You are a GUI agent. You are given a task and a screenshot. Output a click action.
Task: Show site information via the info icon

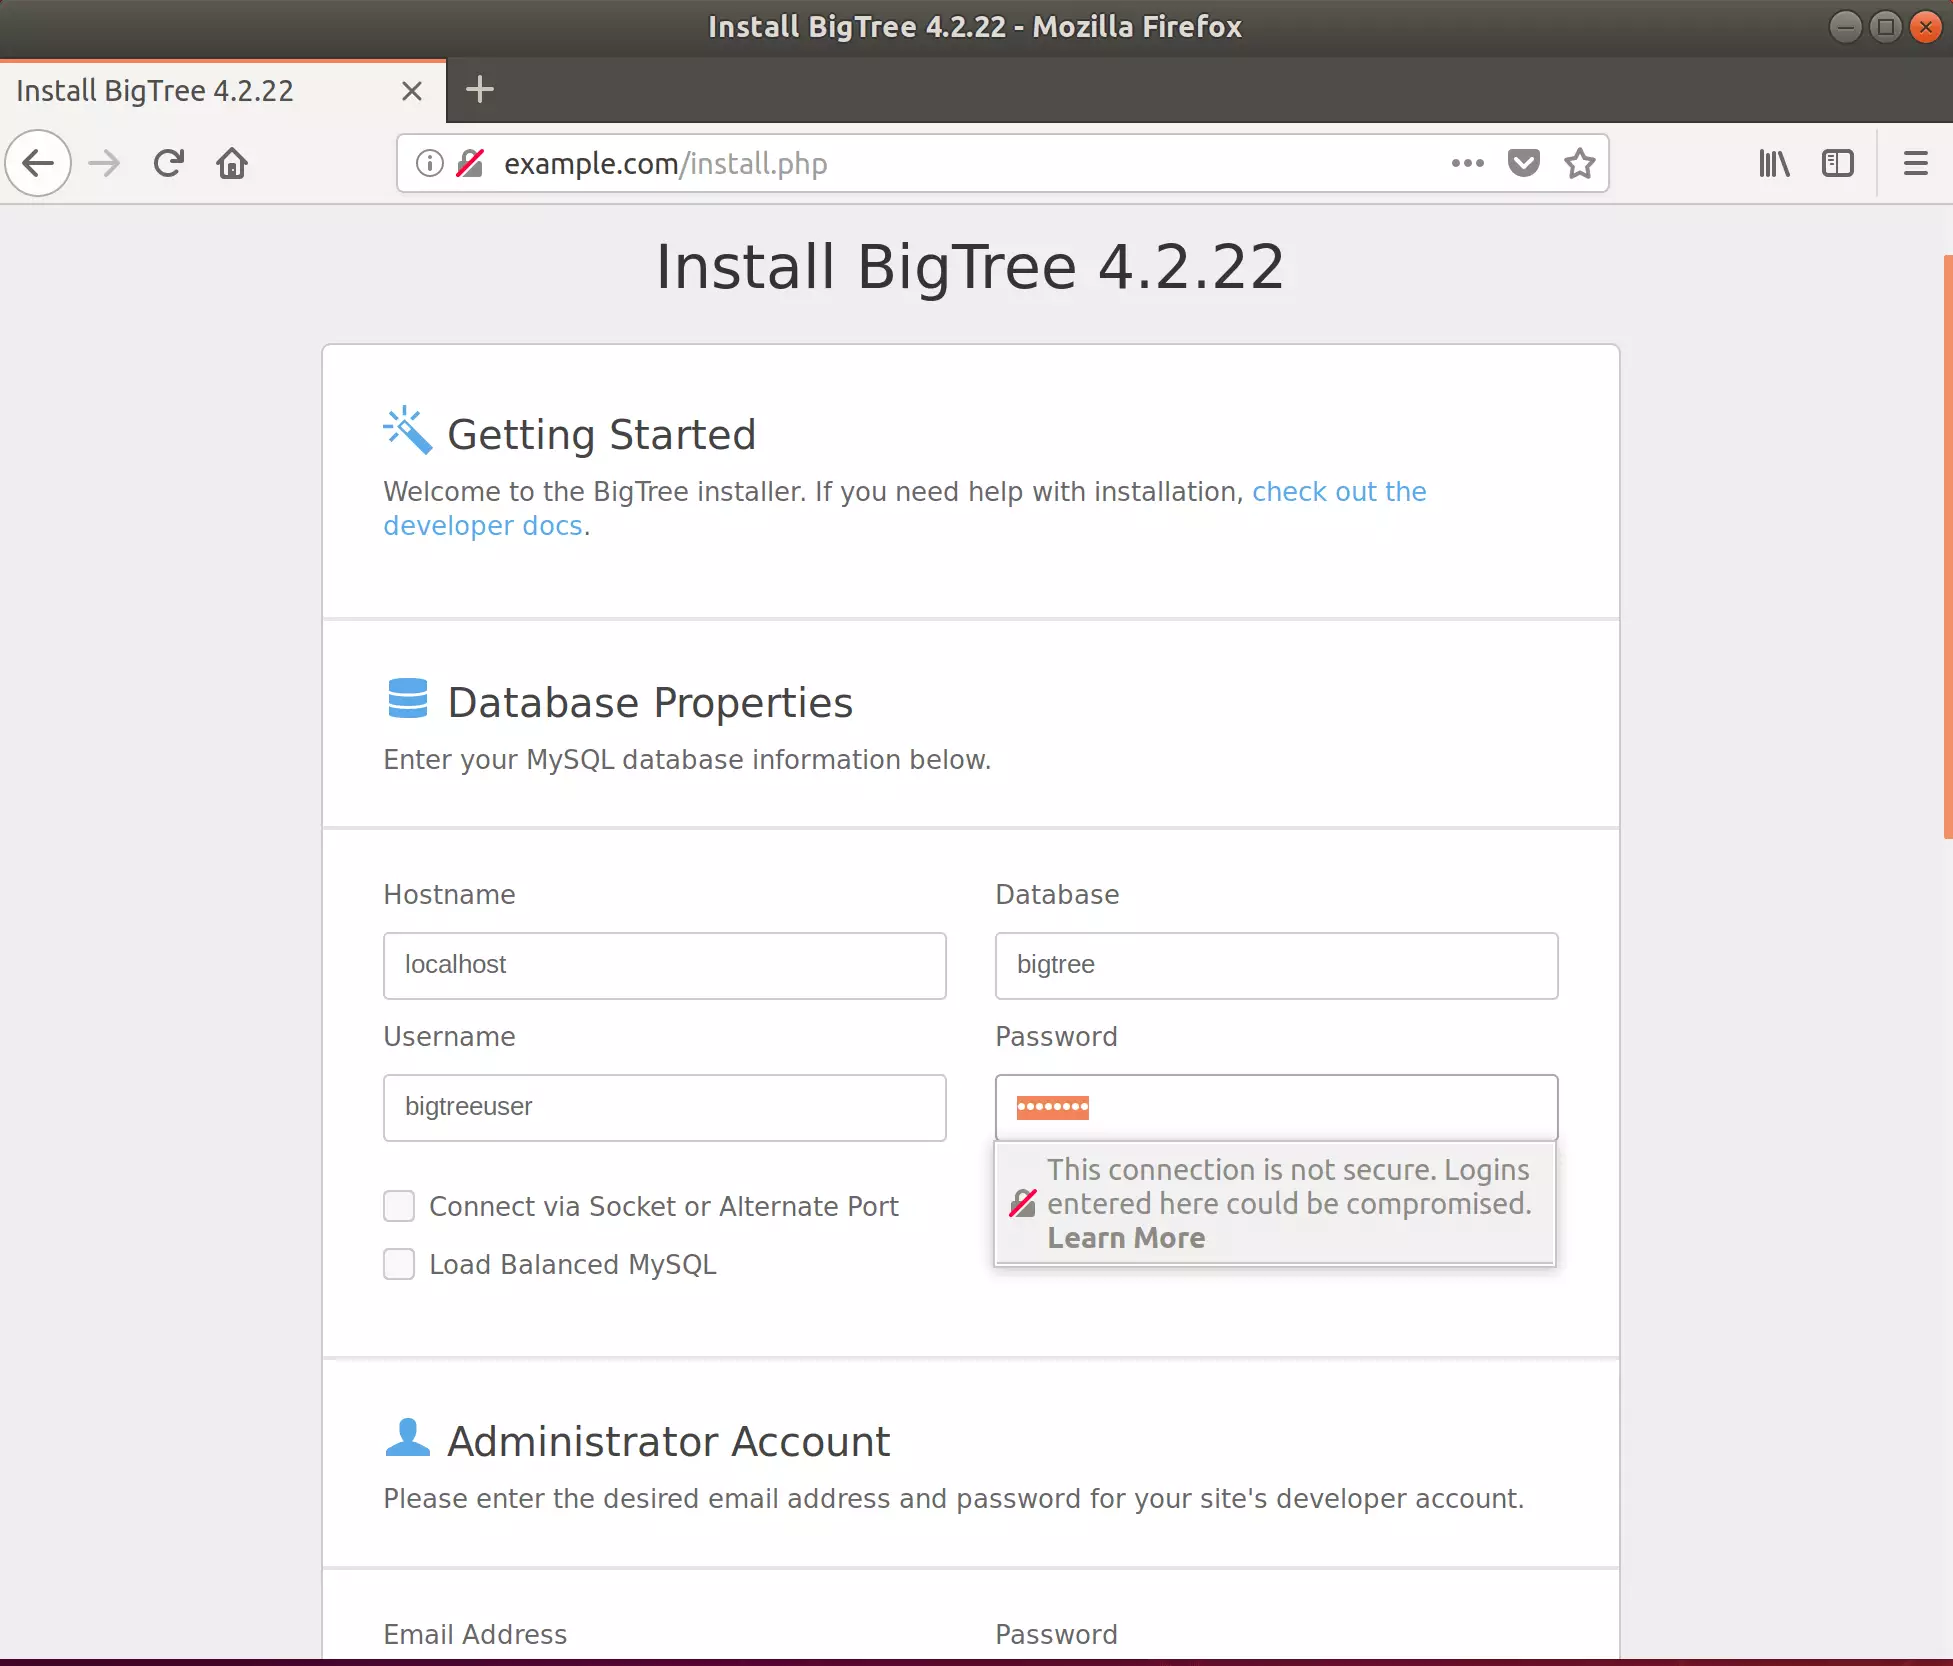coord(429,163)
